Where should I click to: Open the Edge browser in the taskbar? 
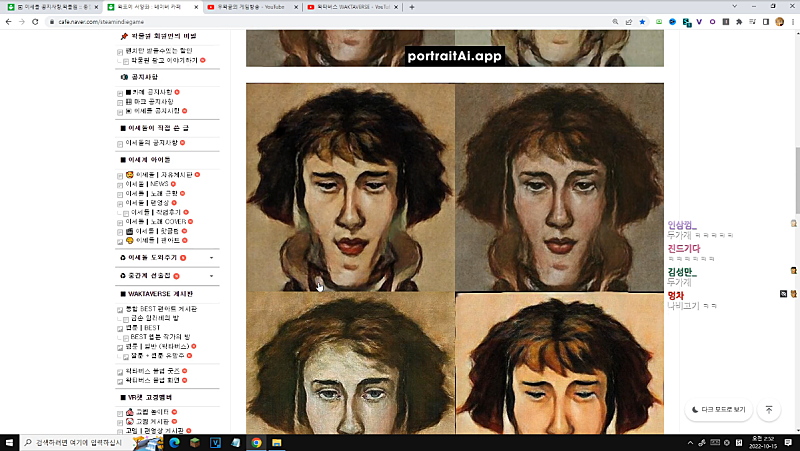coord(173,442)
